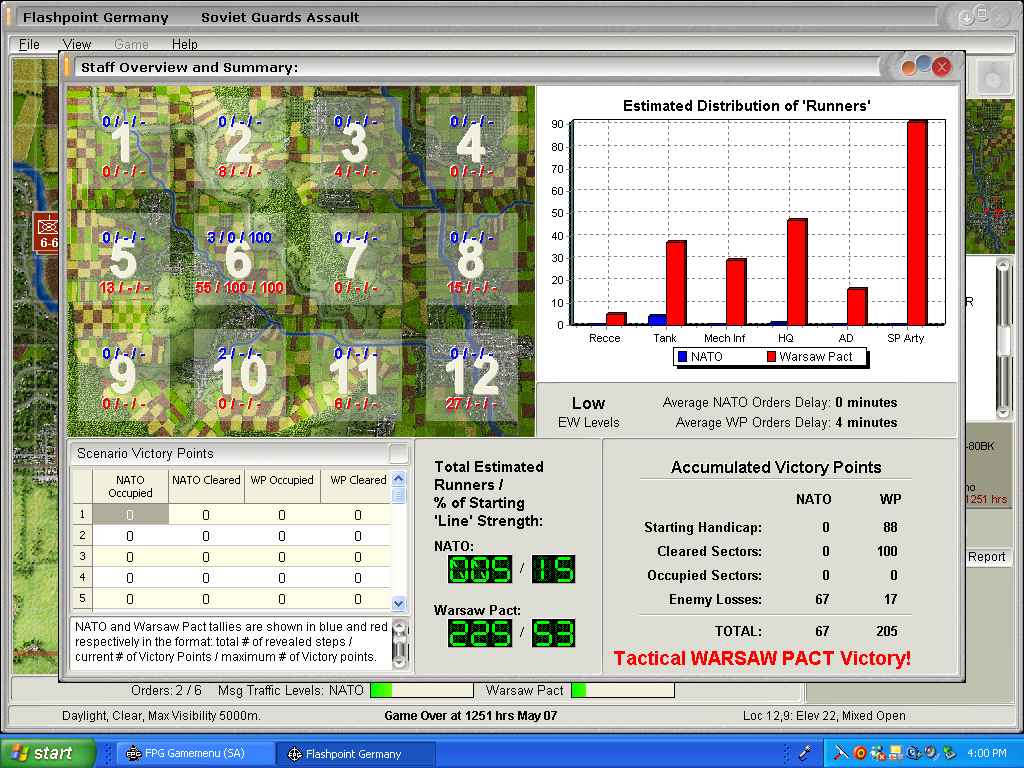Click the victory points table scroll-down arrow

399,603
